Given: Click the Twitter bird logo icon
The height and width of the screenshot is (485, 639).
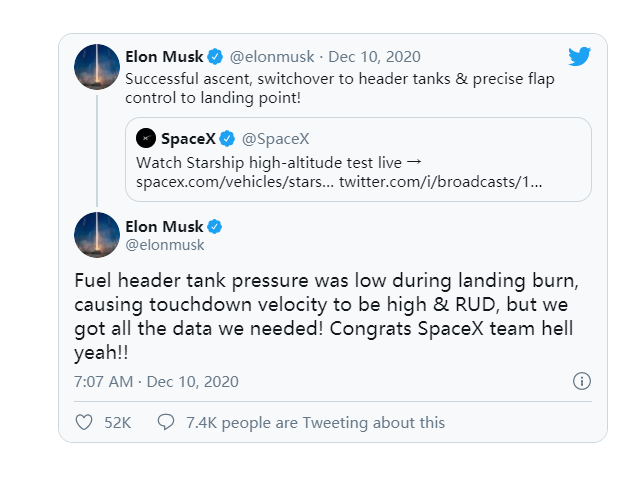Looking at the screenshot, I should (x=580, y=56).
